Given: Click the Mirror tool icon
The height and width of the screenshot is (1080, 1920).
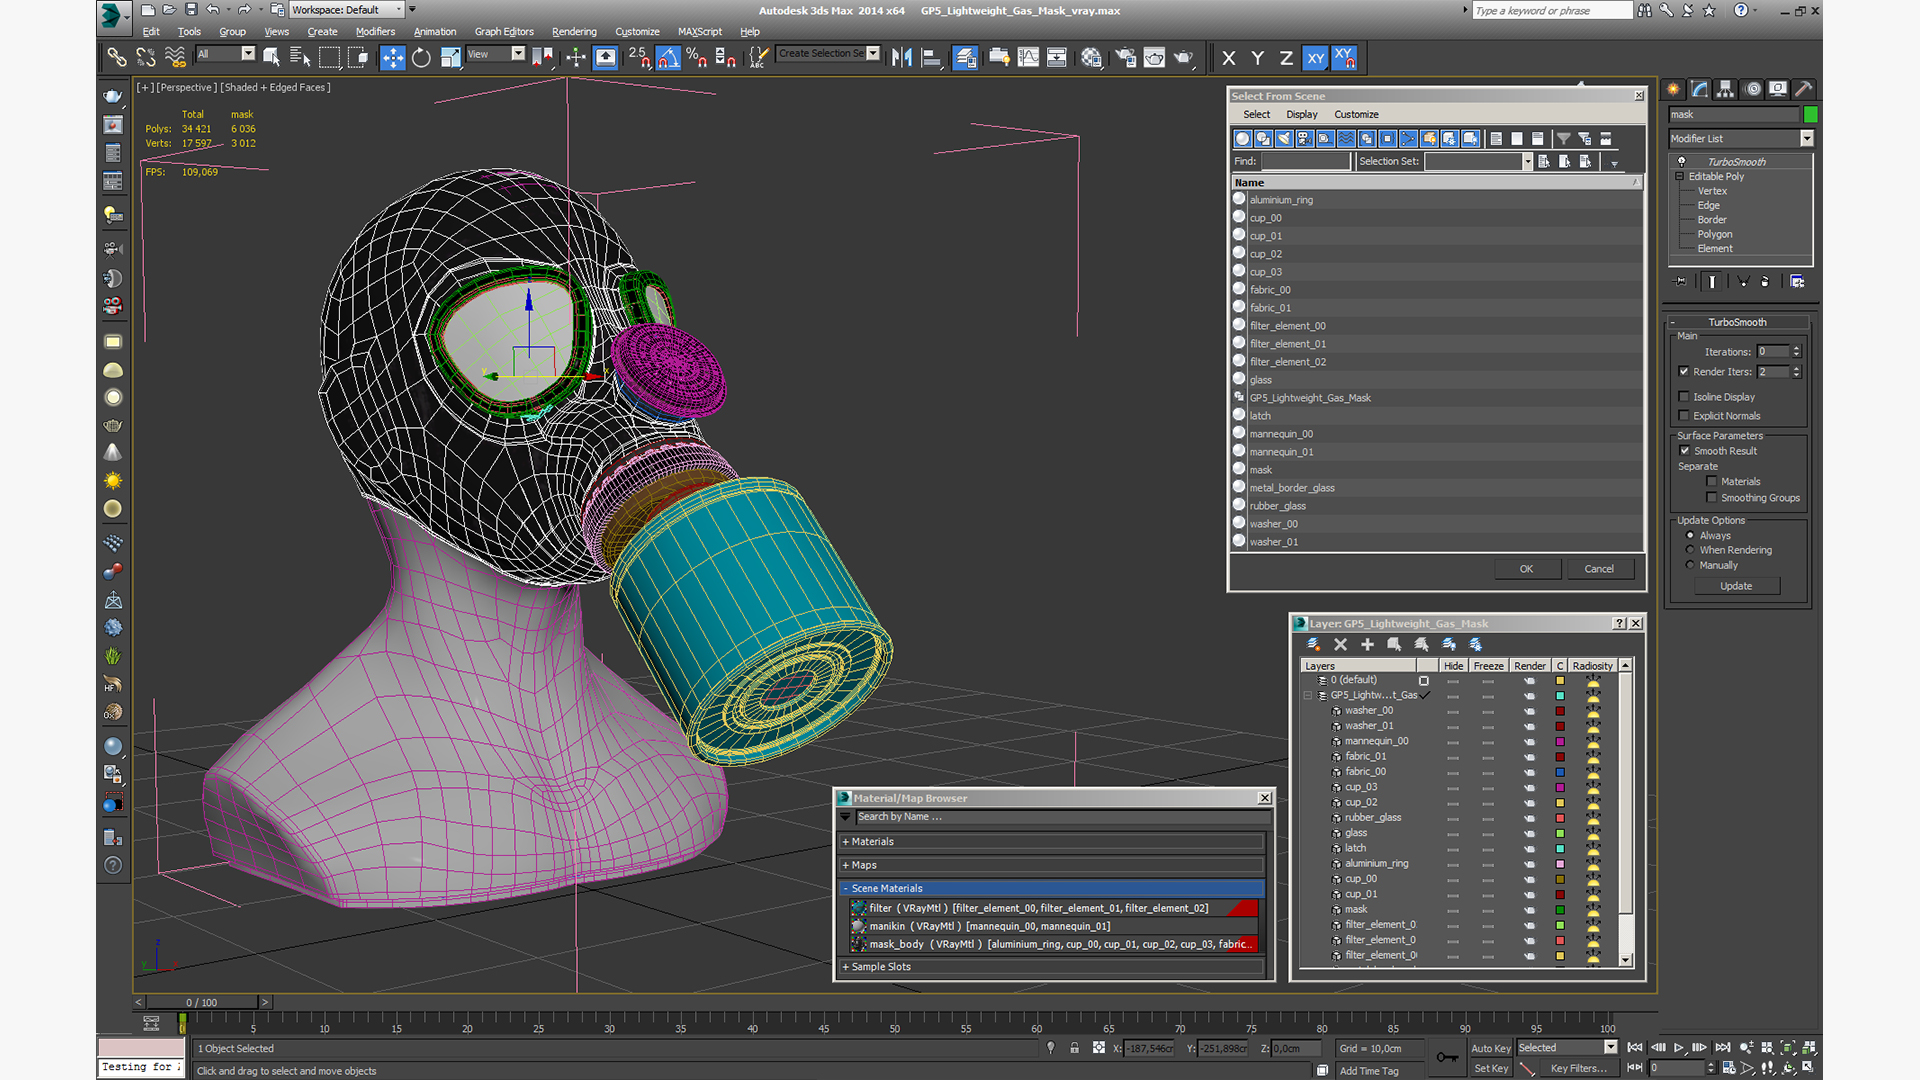Looking at the screenshot, I should (901, 57).
